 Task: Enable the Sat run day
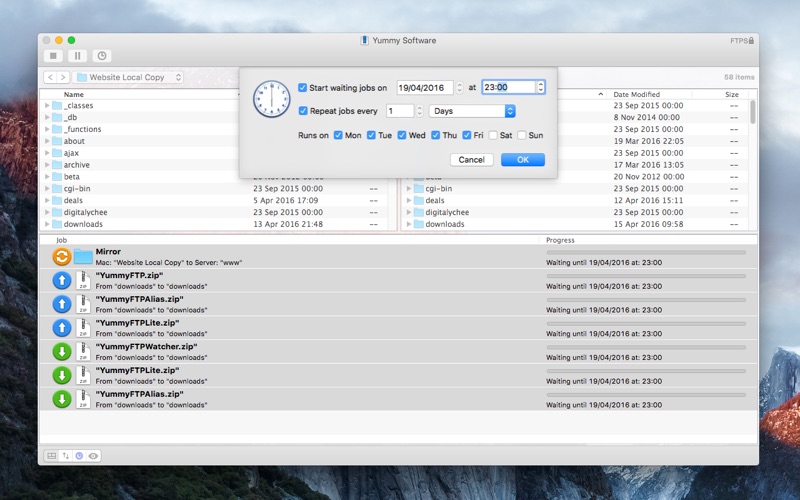493,135
